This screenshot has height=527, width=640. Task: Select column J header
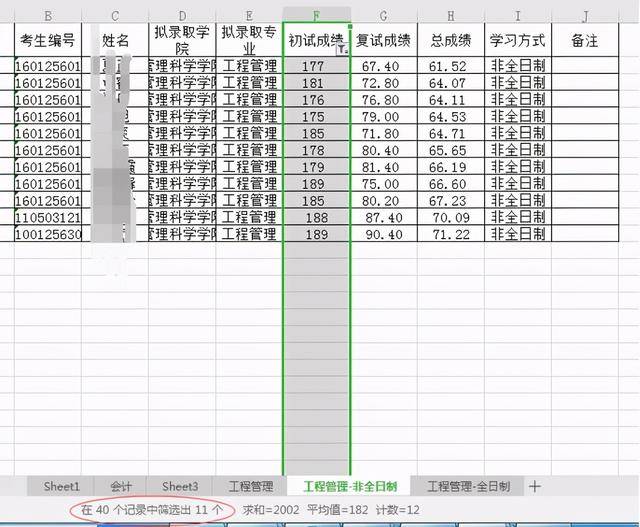tap(585, 16)
